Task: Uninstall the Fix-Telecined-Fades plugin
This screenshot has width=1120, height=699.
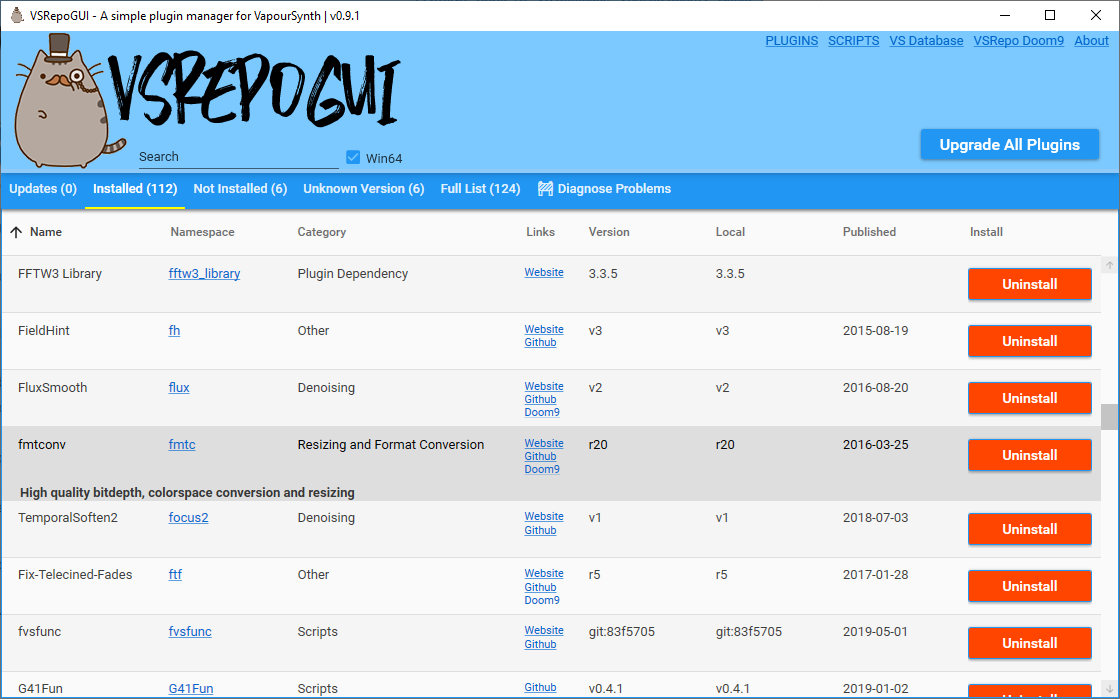Action: point(1029,586)
